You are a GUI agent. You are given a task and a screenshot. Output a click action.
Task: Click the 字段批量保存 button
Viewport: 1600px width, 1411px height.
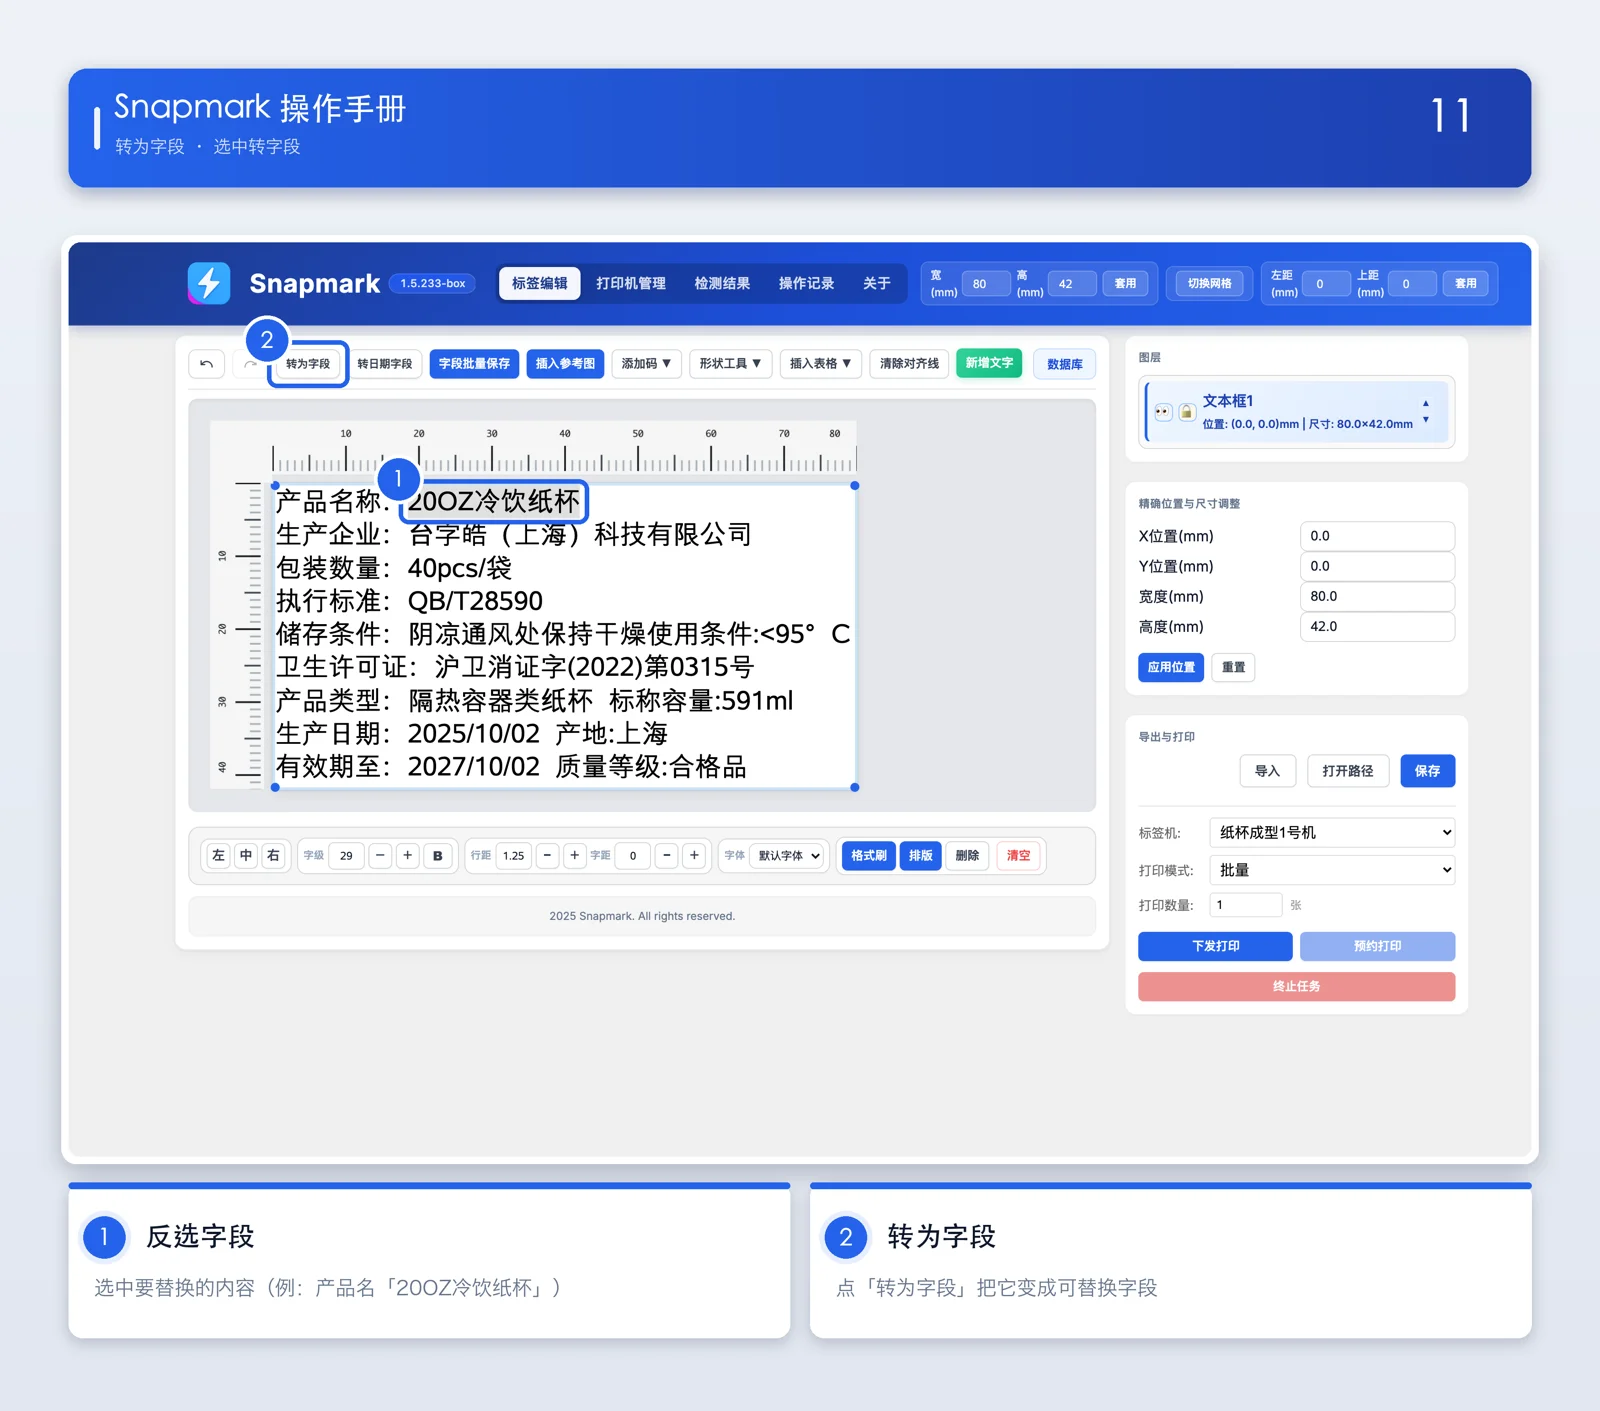[474, 364]
